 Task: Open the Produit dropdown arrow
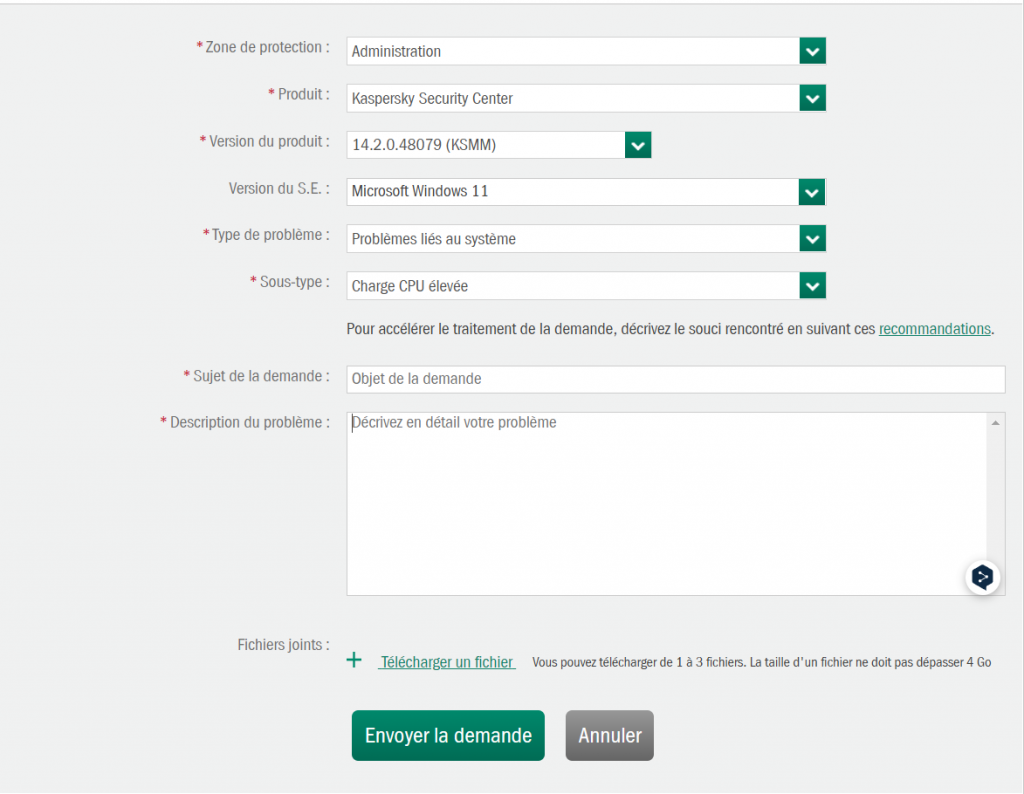click(812, 98)
